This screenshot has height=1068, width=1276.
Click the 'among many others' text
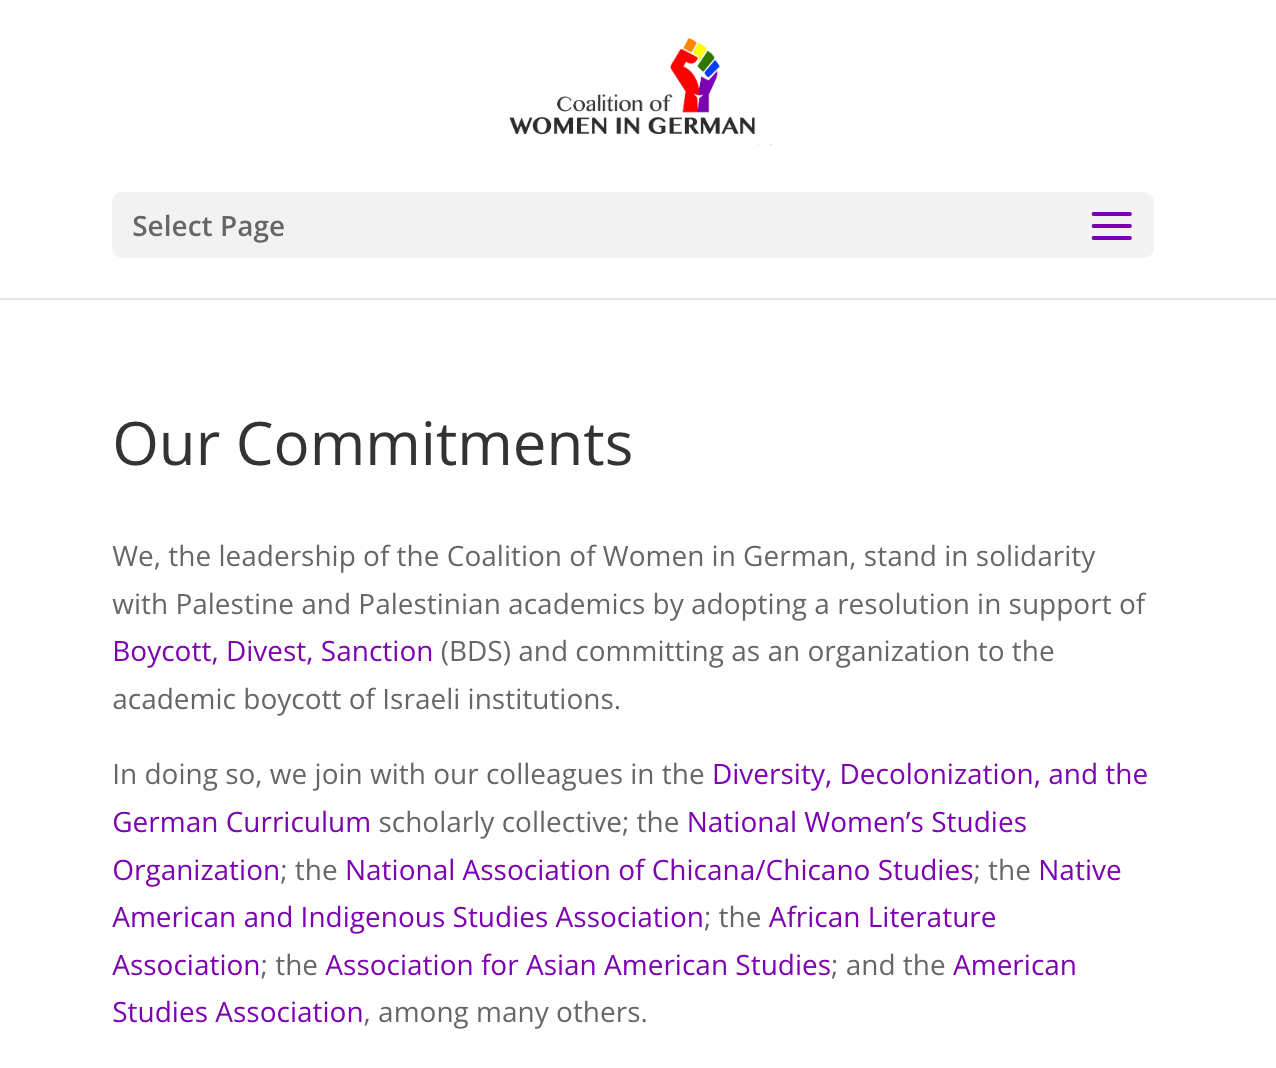tap(512, 1012)
